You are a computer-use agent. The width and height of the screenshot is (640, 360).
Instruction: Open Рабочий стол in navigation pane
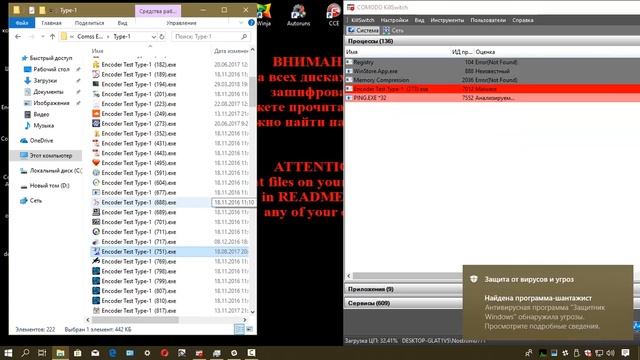(51, 69)
